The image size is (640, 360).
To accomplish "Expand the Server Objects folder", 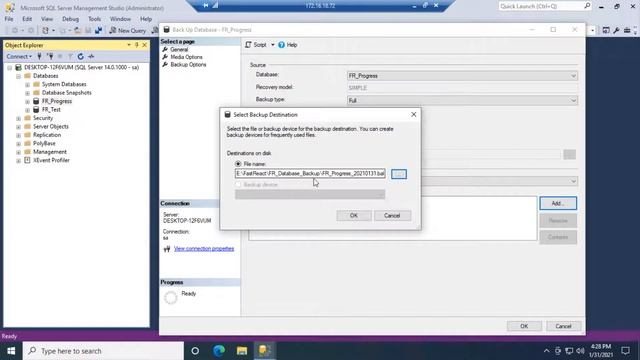I will click(x=18, y=127).
